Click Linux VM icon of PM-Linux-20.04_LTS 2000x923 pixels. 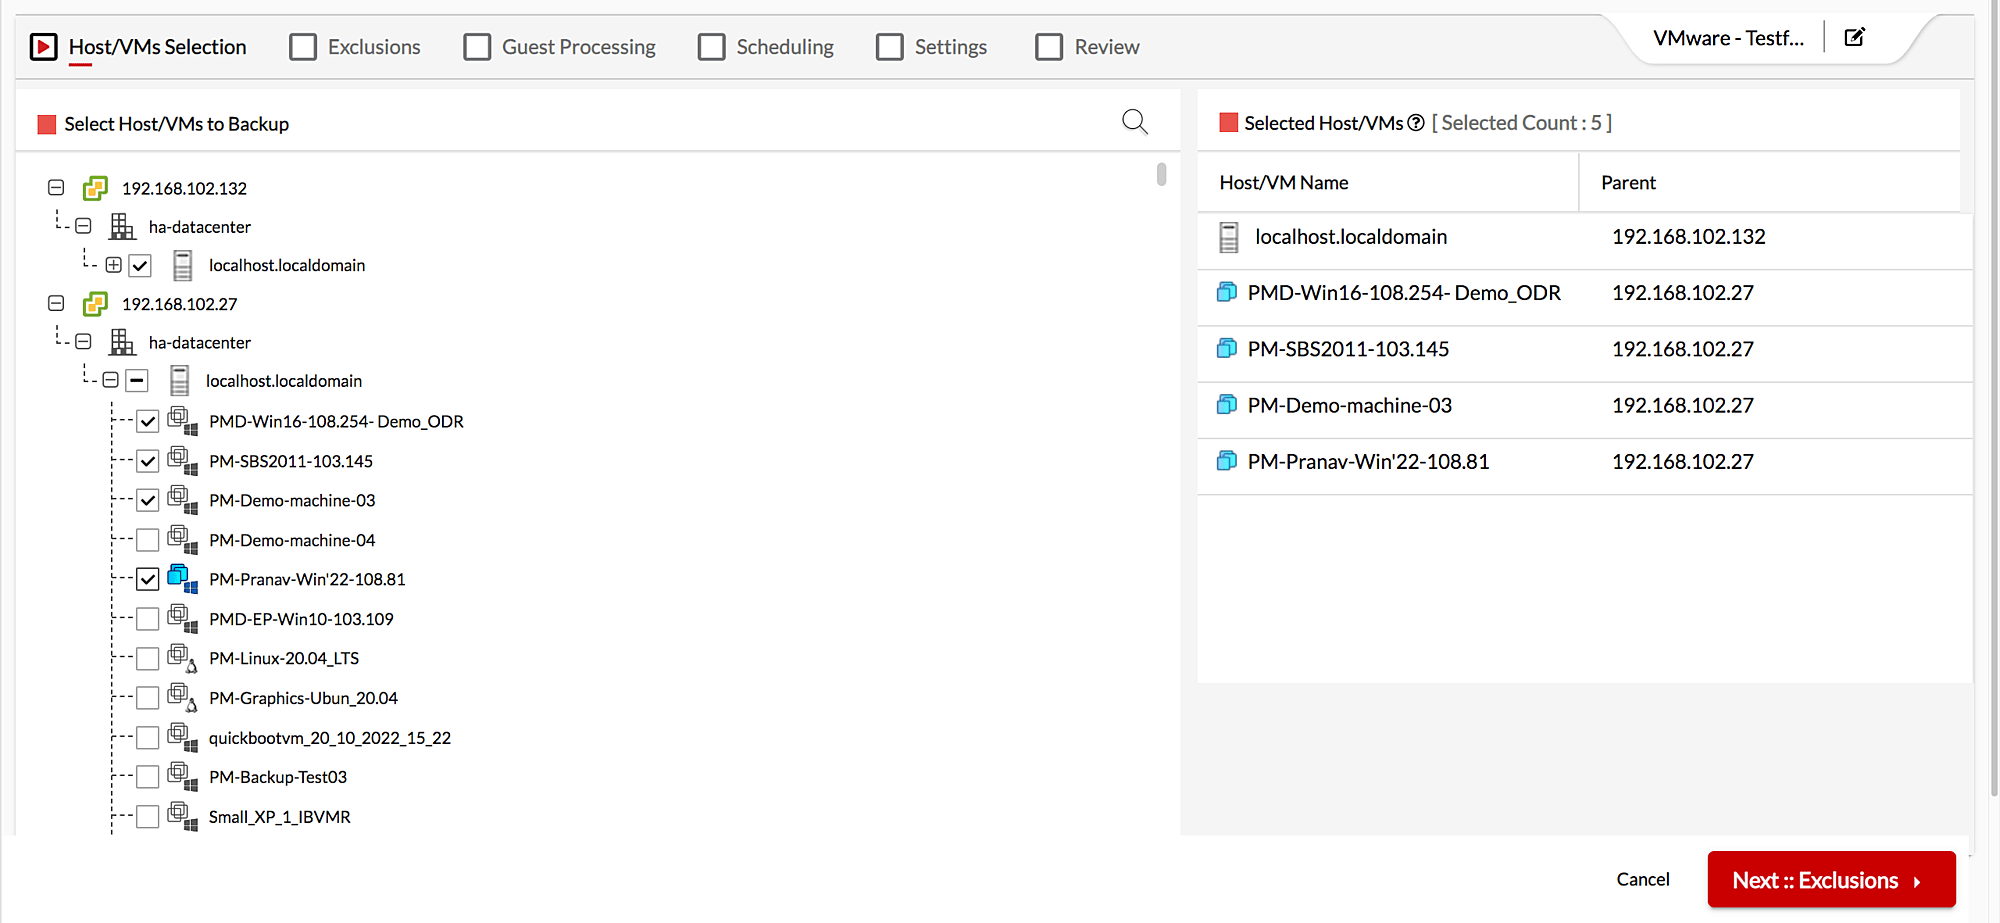(x=182, y=657)
